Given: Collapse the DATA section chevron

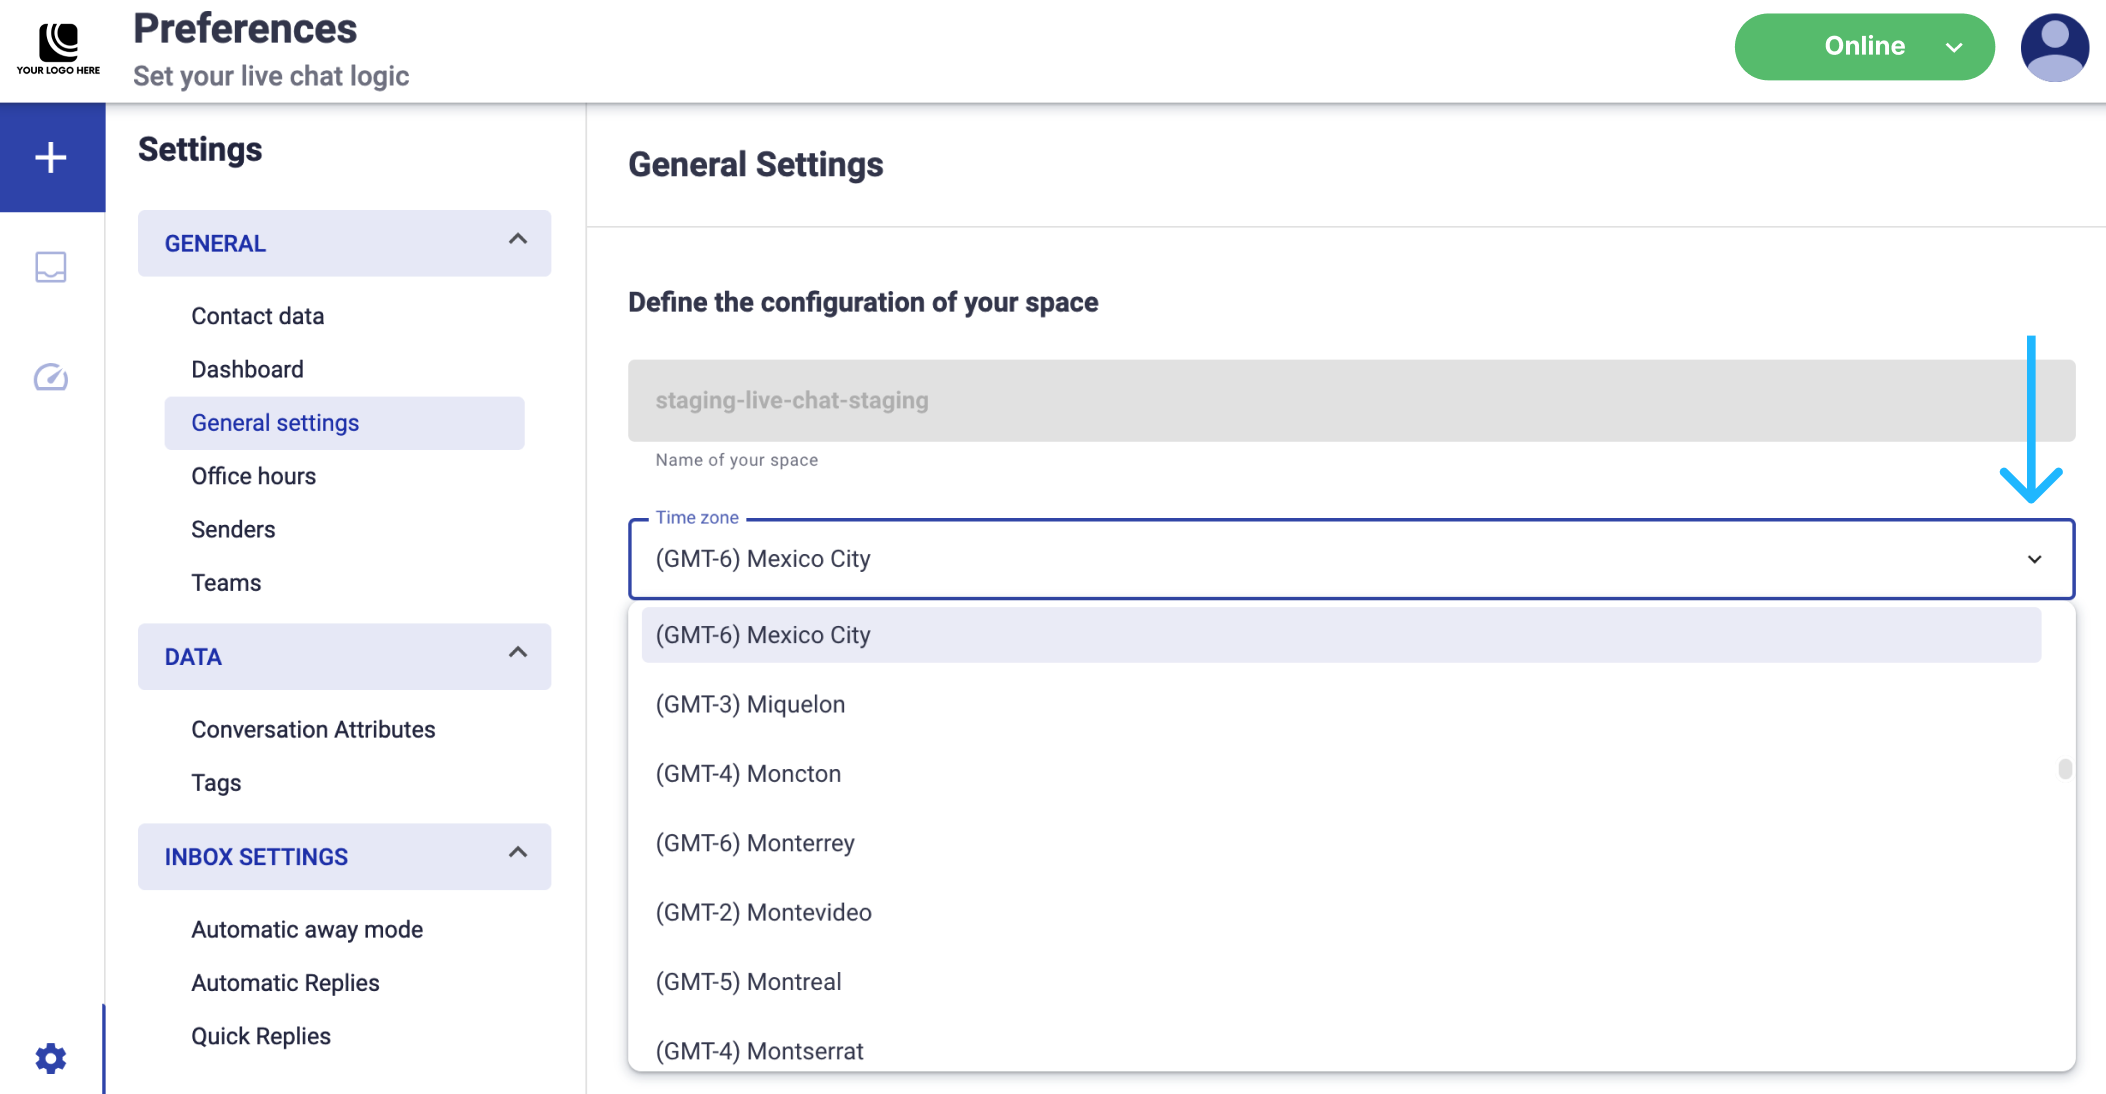Looking at the screenshot, I should pos(518,653).
